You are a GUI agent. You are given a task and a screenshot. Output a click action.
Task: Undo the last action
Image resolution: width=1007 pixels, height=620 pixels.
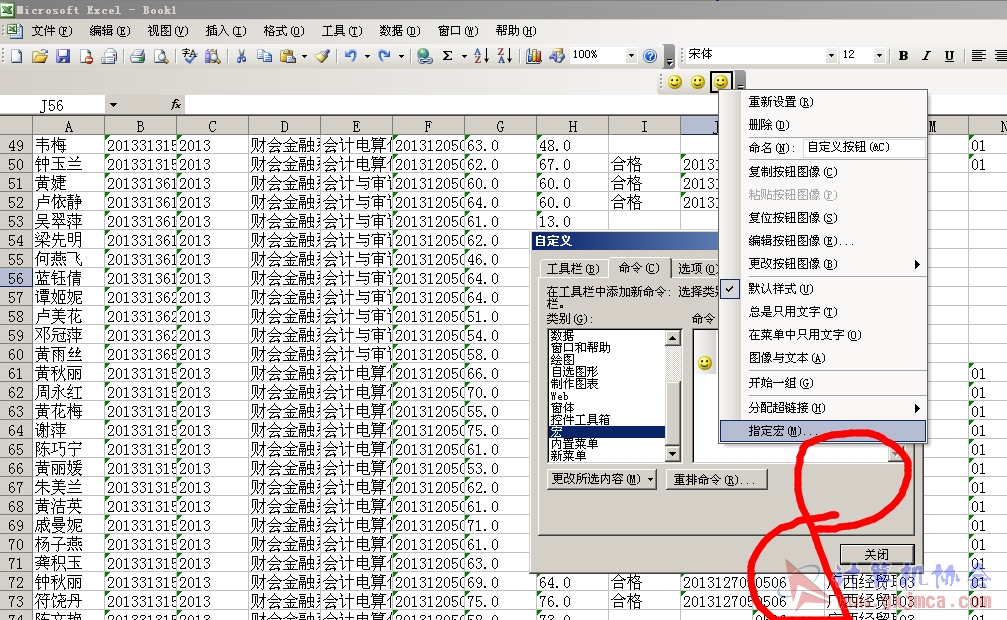click(x=351, y=56)
